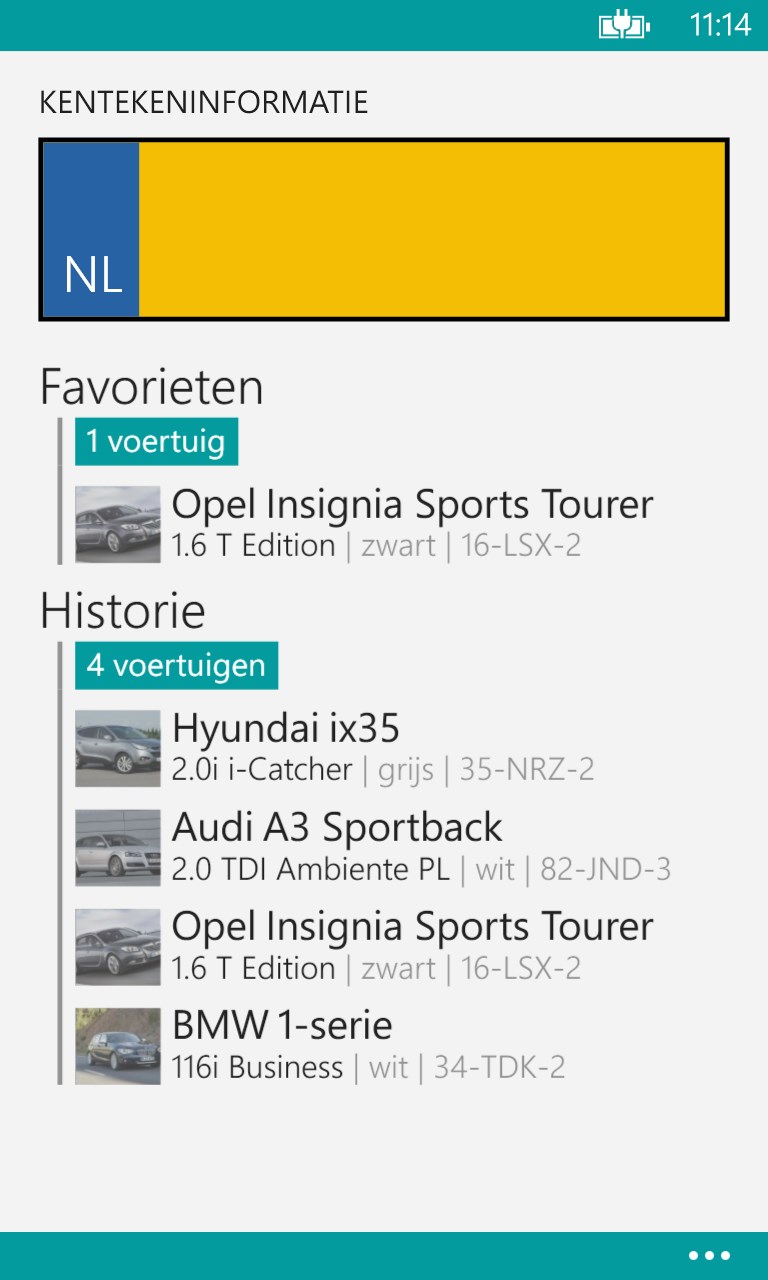Tap the '1 voertuig' group label
768x1280 pixels.
[x=156, y=441]
